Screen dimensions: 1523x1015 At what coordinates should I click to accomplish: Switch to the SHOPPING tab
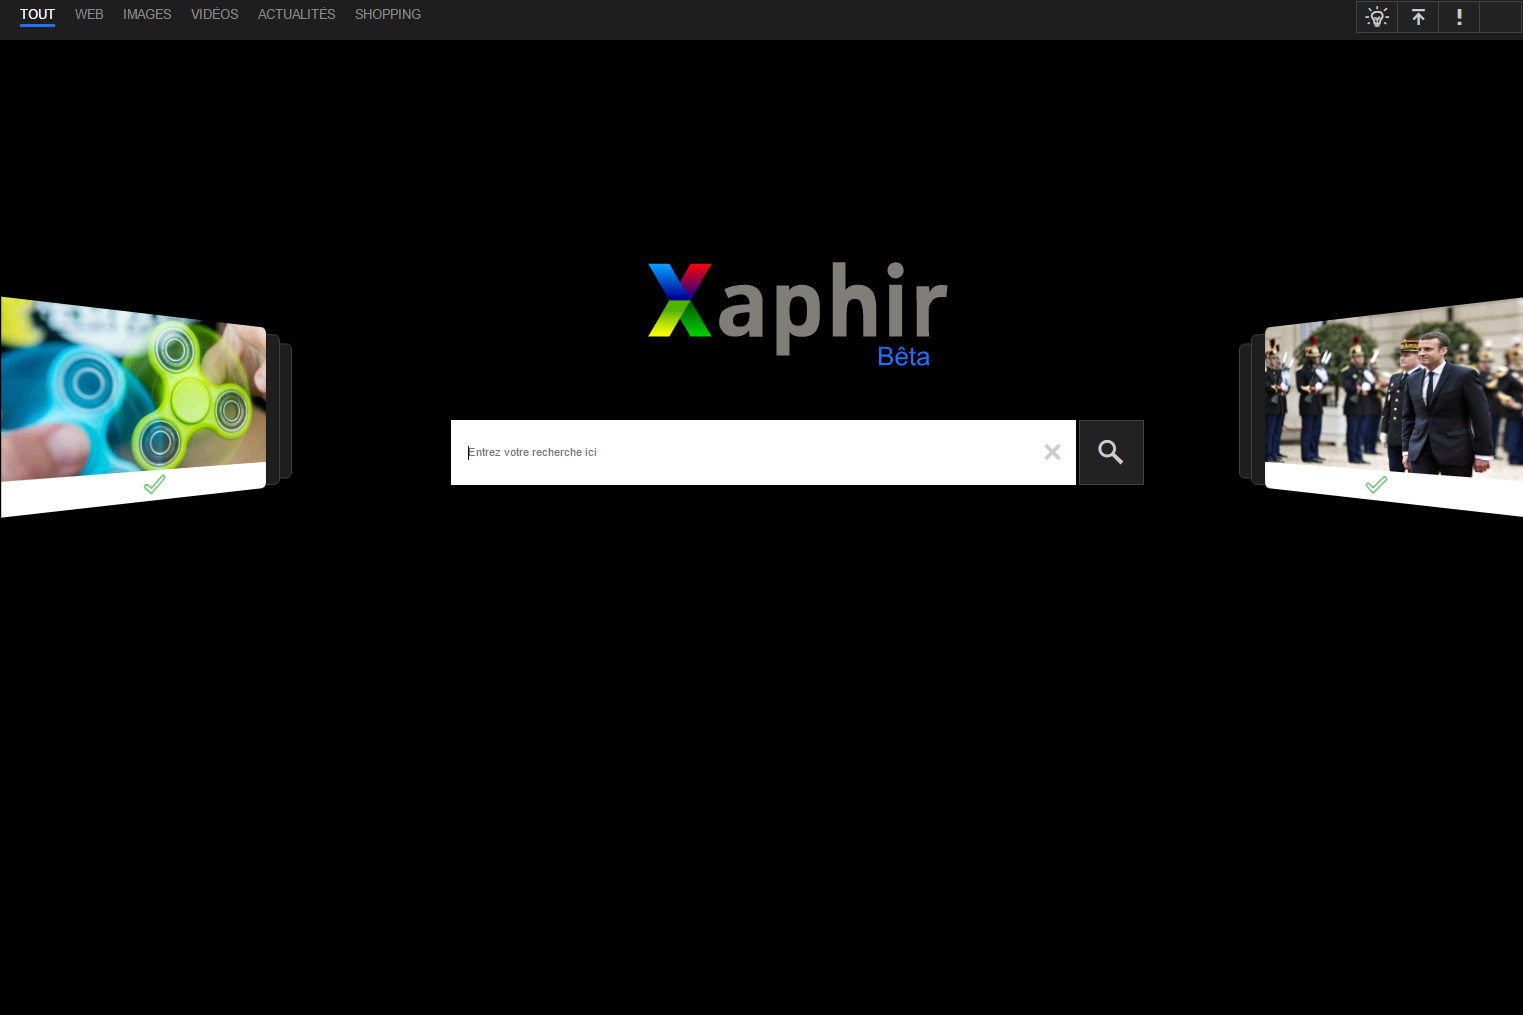387,14
